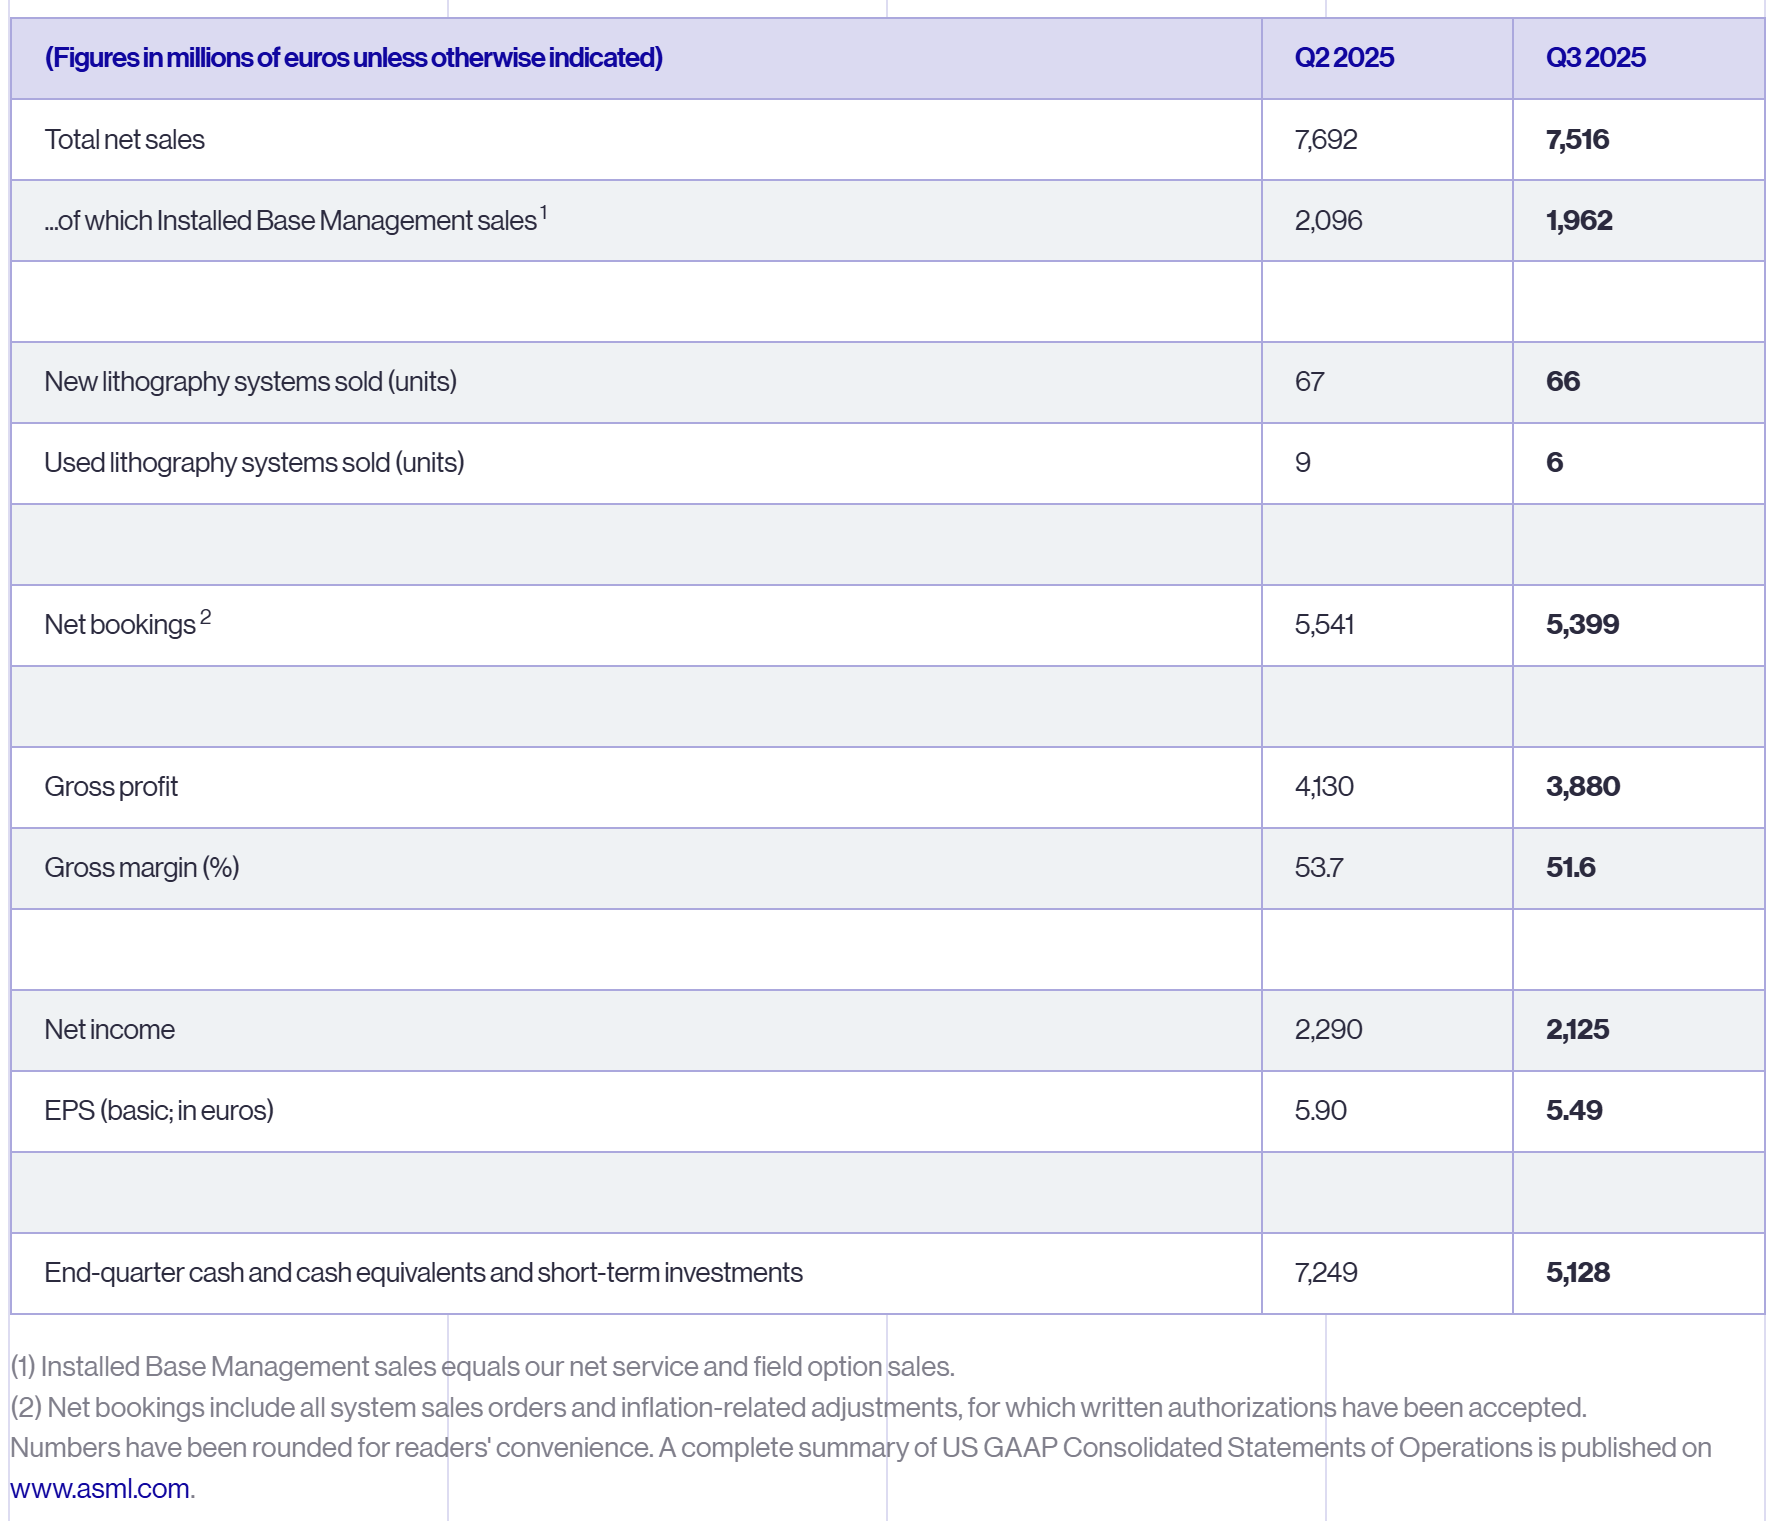Screen dimensions: 1775x1521
Task: Click the figures in millions header text
Action: (x=354, y=58)
